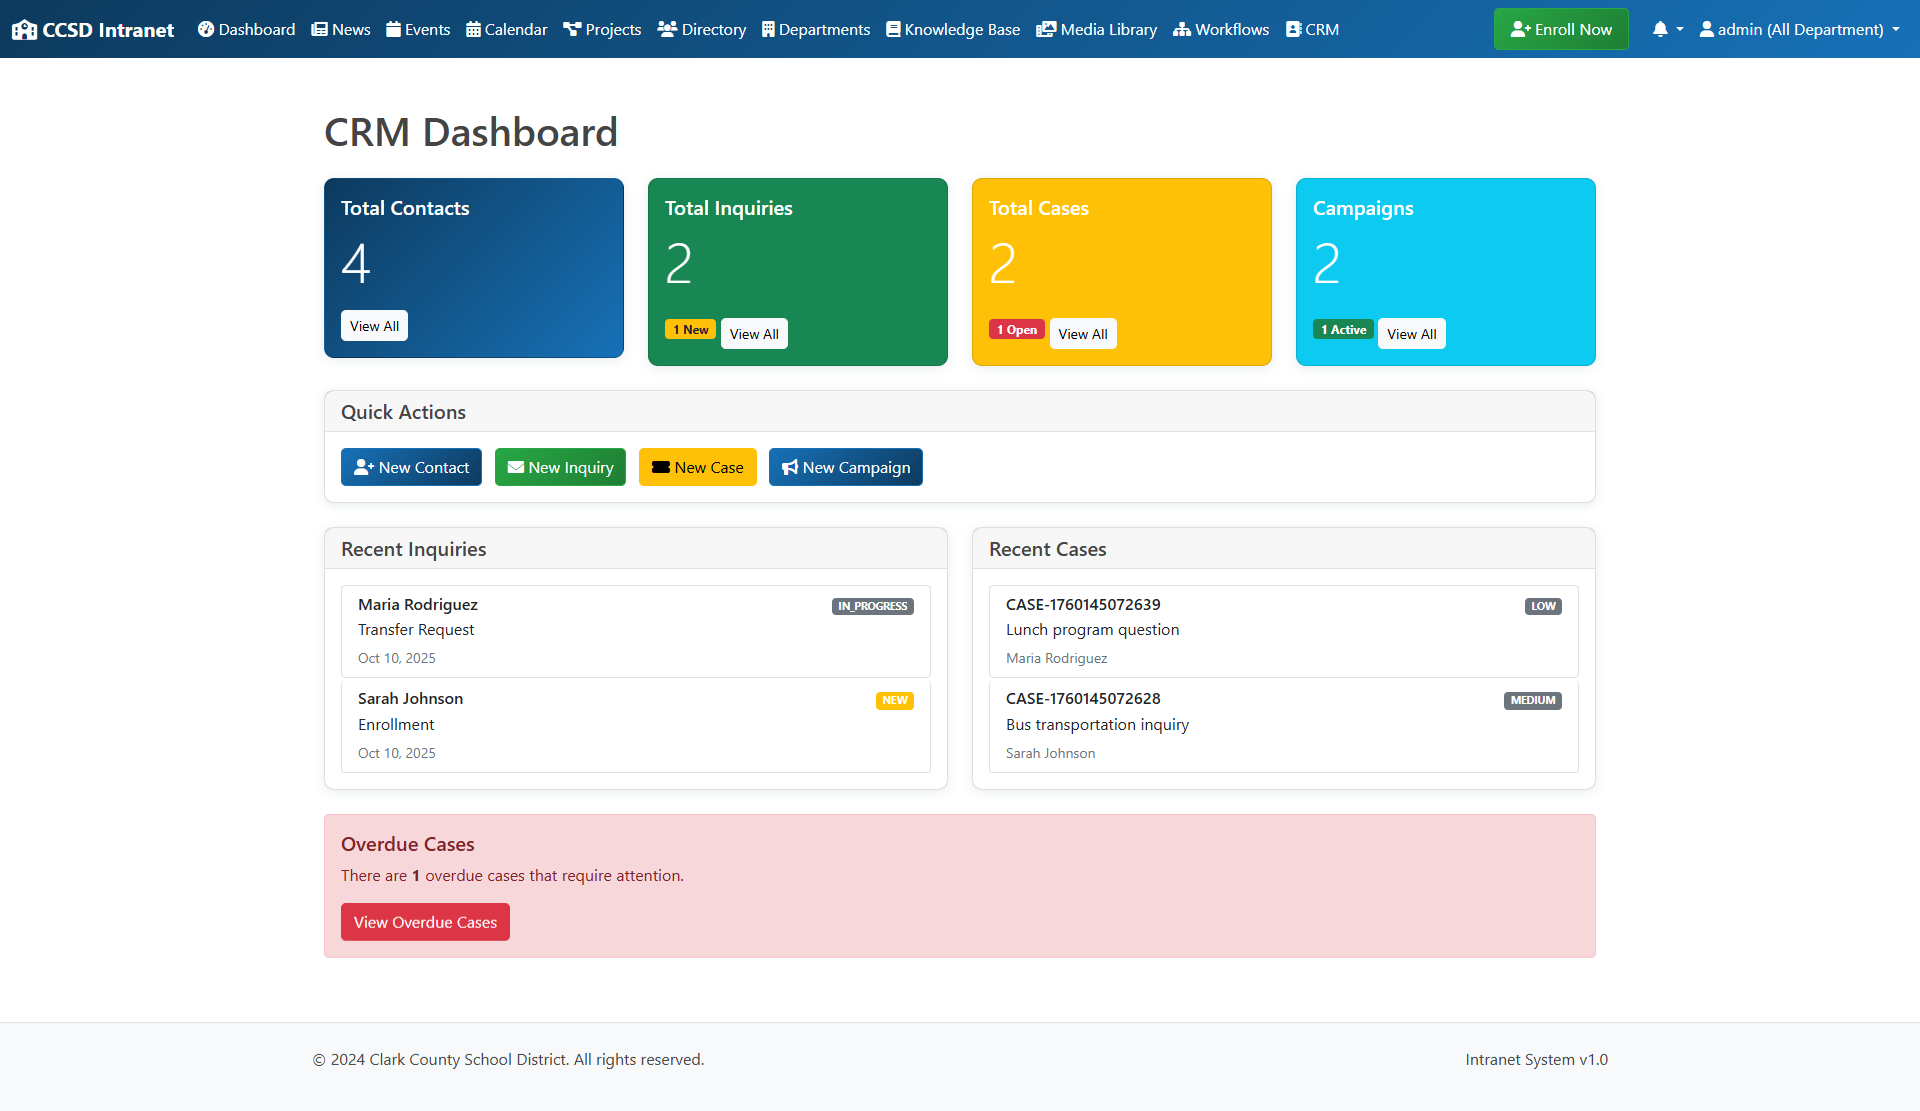
Task: Open Maria Rodriguez Transfer Request inquiry
Action: click(x=635, y=631)
